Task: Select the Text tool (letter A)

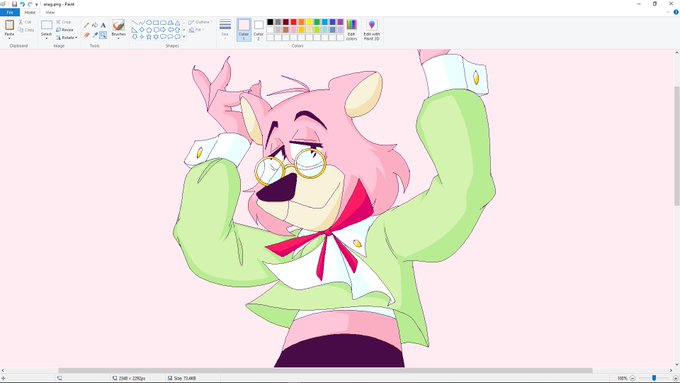Action: tap(103, 25)
